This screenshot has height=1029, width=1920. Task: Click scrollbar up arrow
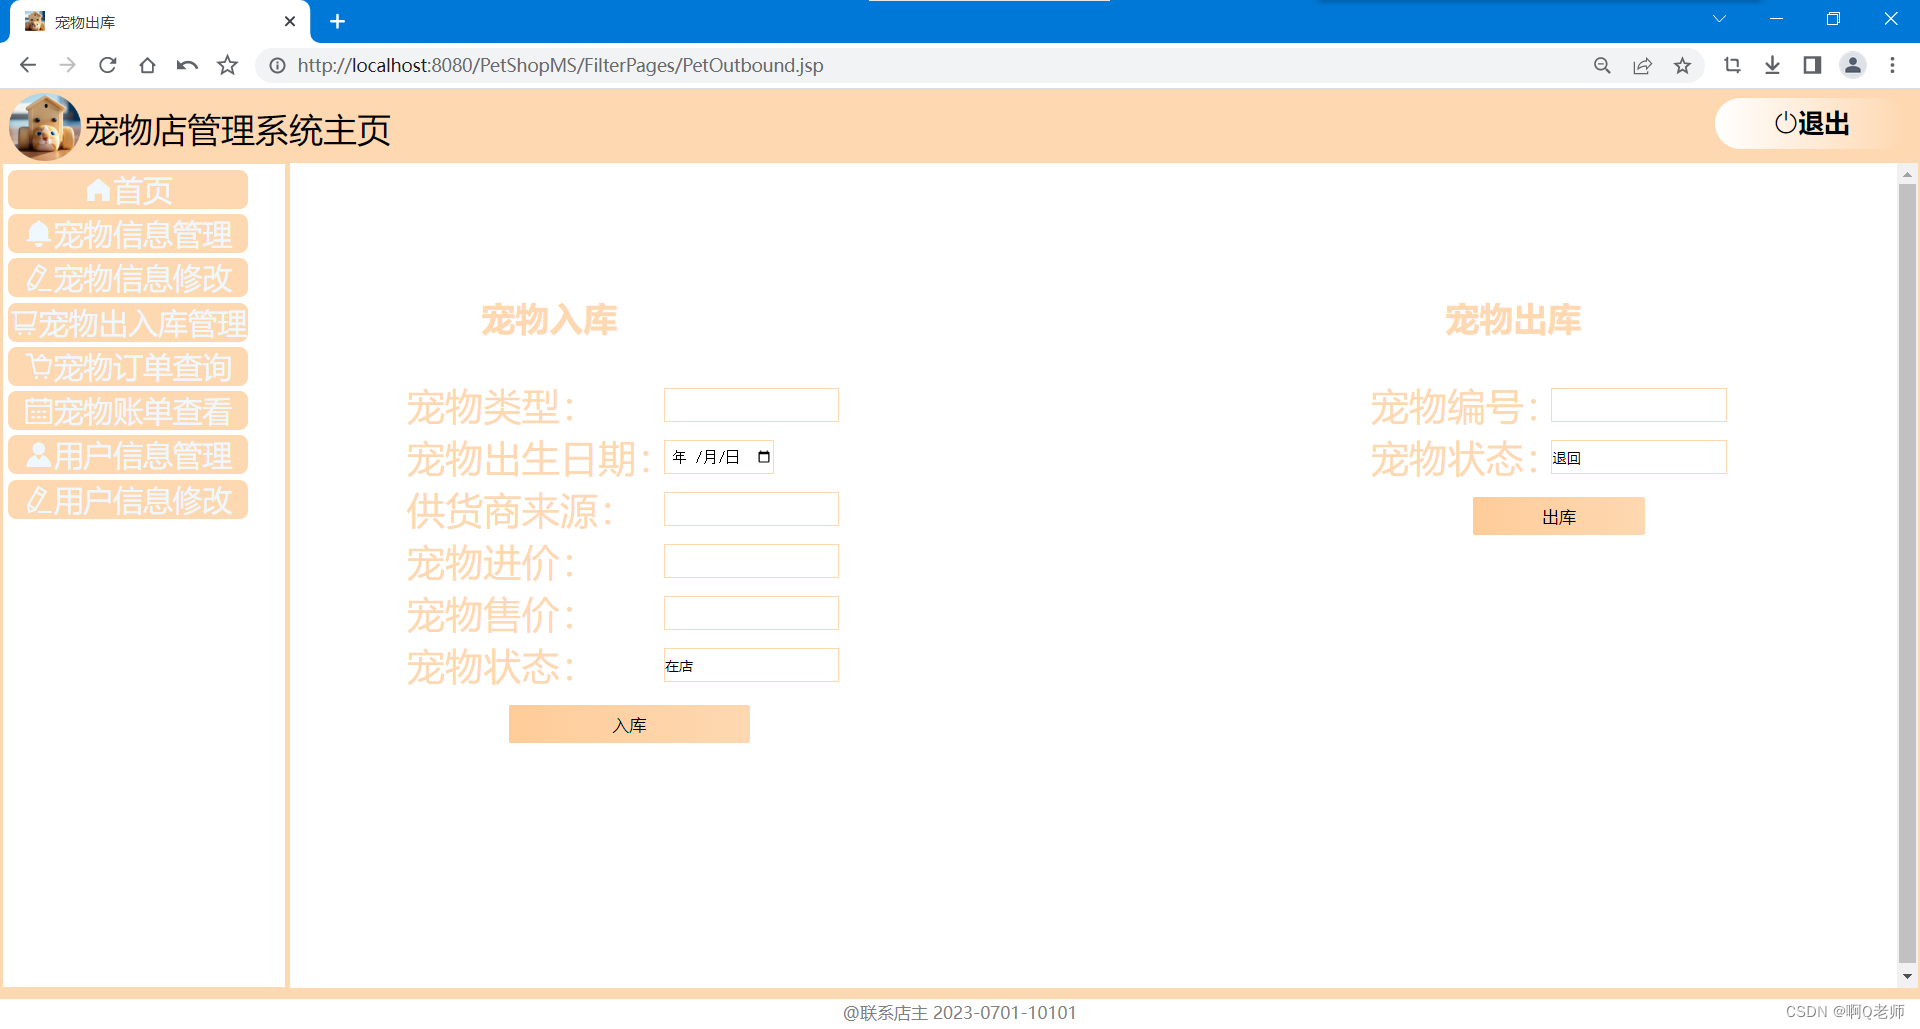[x=1907, y=174]
